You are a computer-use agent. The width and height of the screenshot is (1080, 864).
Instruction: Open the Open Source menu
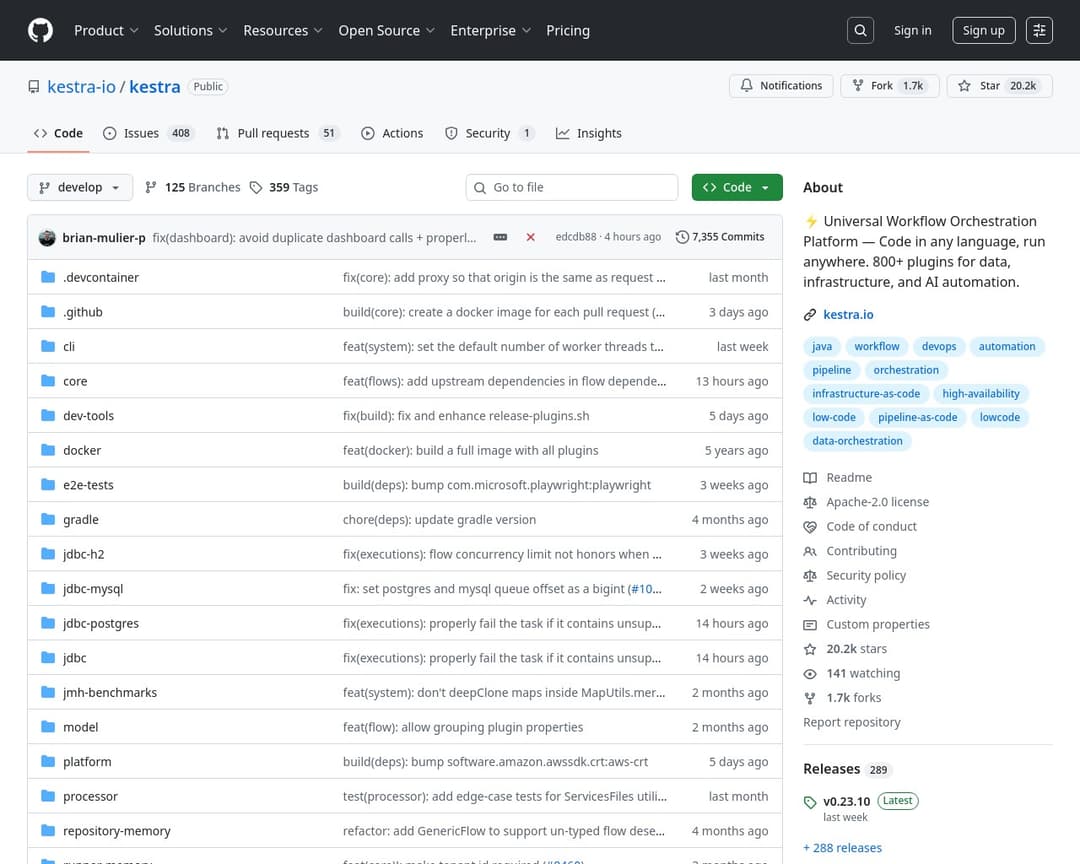[386, 30]
